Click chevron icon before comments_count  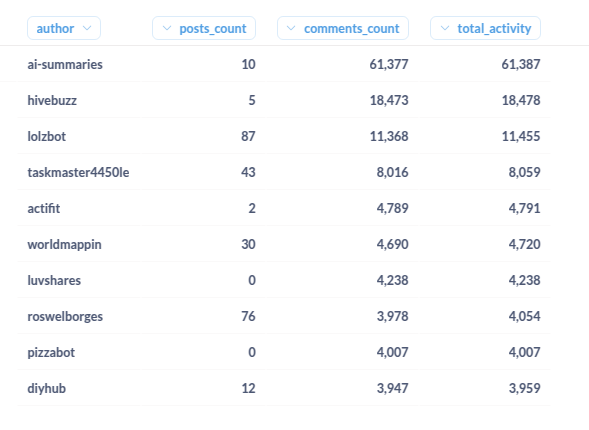[x=291, y=28]
